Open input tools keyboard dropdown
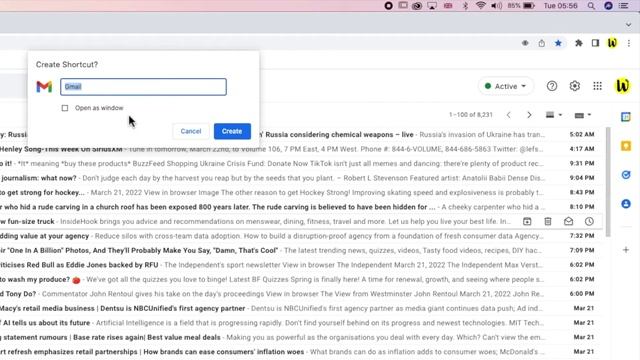 coord(583,116)
